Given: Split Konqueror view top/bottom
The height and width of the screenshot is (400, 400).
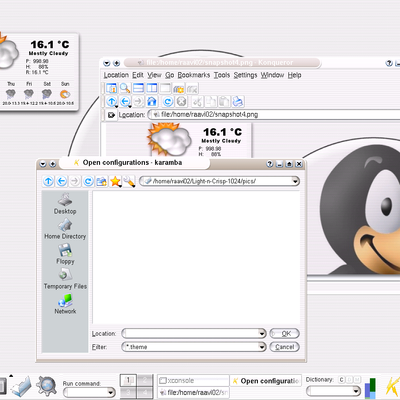Looking at the screenshot, I should click(138, 88).
